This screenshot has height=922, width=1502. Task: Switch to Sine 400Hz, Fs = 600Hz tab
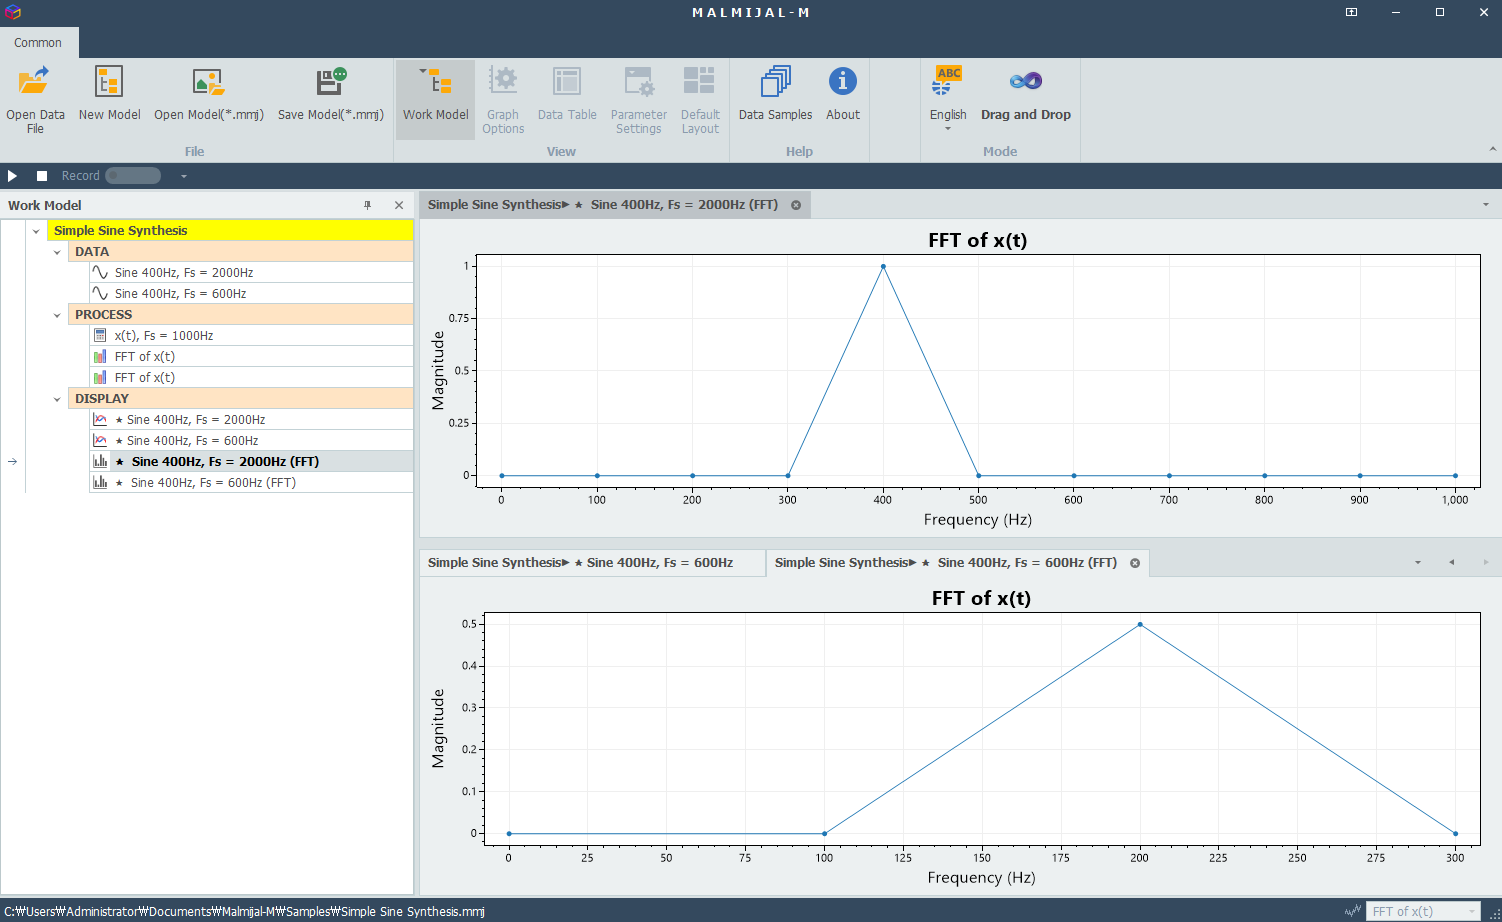click(x=592, y=563)
